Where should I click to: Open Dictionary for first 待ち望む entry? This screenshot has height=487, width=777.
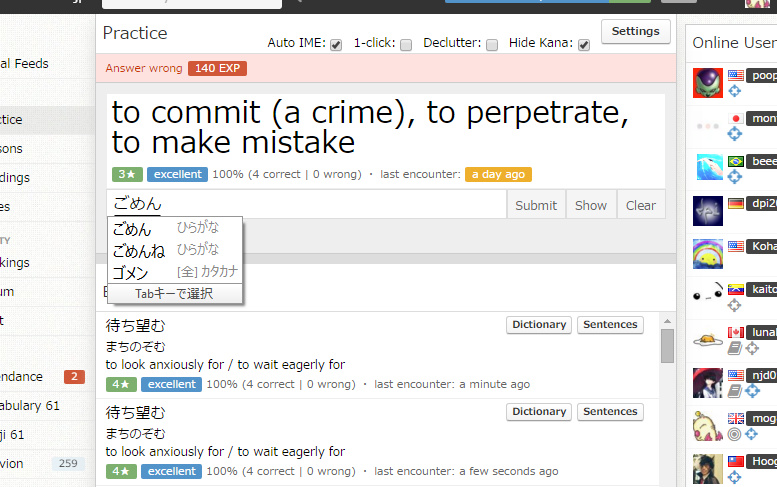[x=538, y=325]
